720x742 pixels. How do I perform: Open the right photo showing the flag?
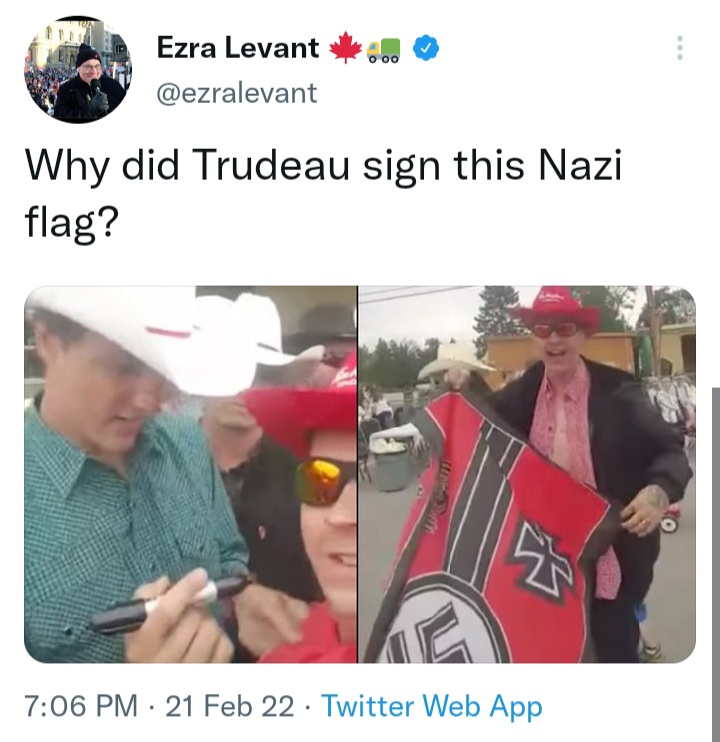[x=527, y=474]
